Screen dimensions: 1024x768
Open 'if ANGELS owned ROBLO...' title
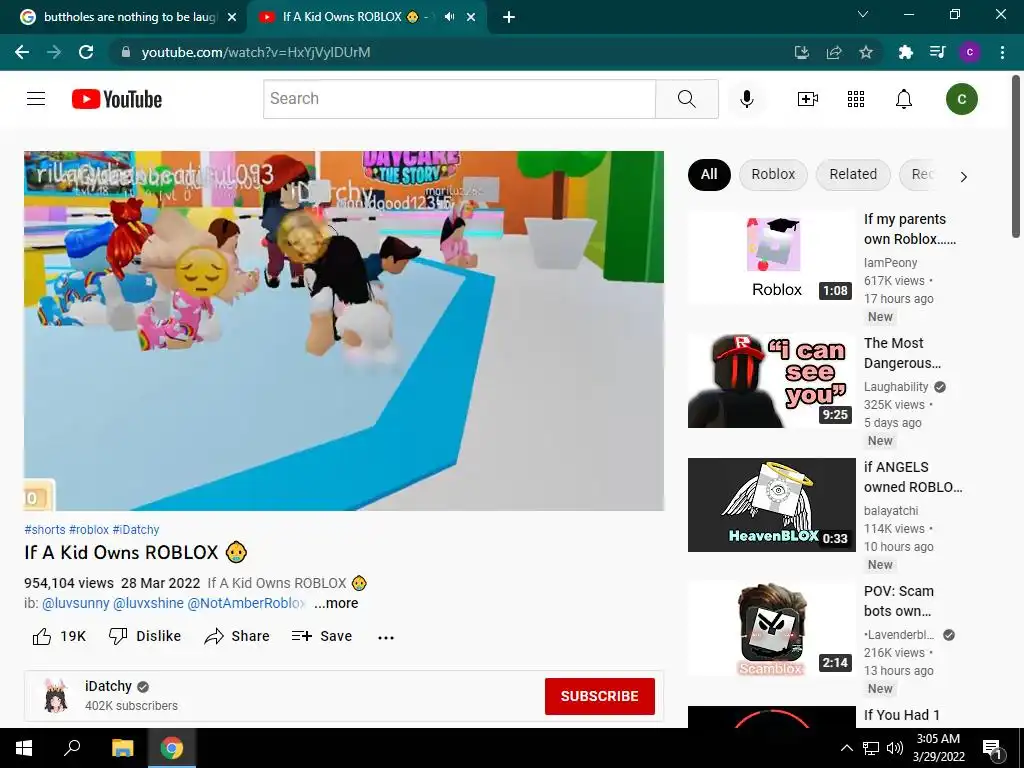[913, 477]
